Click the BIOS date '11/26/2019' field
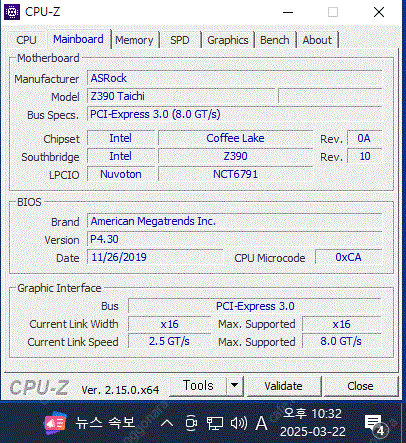Viewport: 406px width, 443px height. coord(155,257)
